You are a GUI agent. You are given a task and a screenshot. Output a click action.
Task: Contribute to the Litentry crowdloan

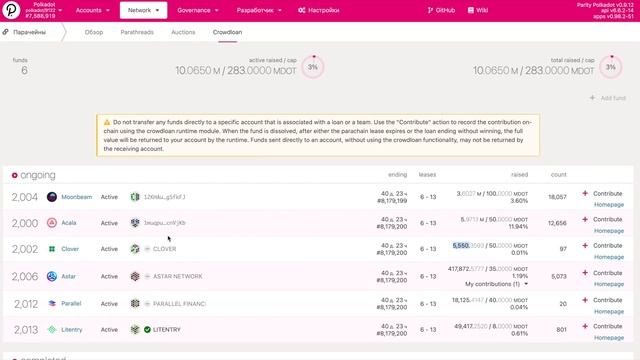tap(602, 327)
